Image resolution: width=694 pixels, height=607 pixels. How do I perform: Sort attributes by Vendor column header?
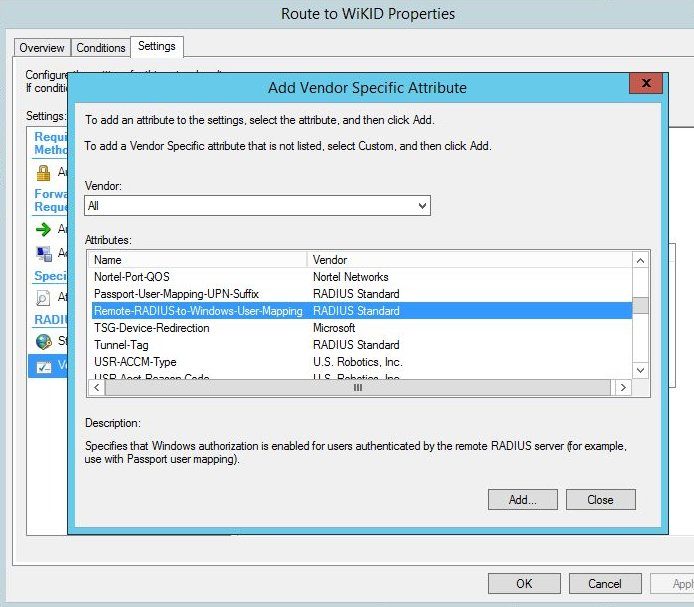470,259
